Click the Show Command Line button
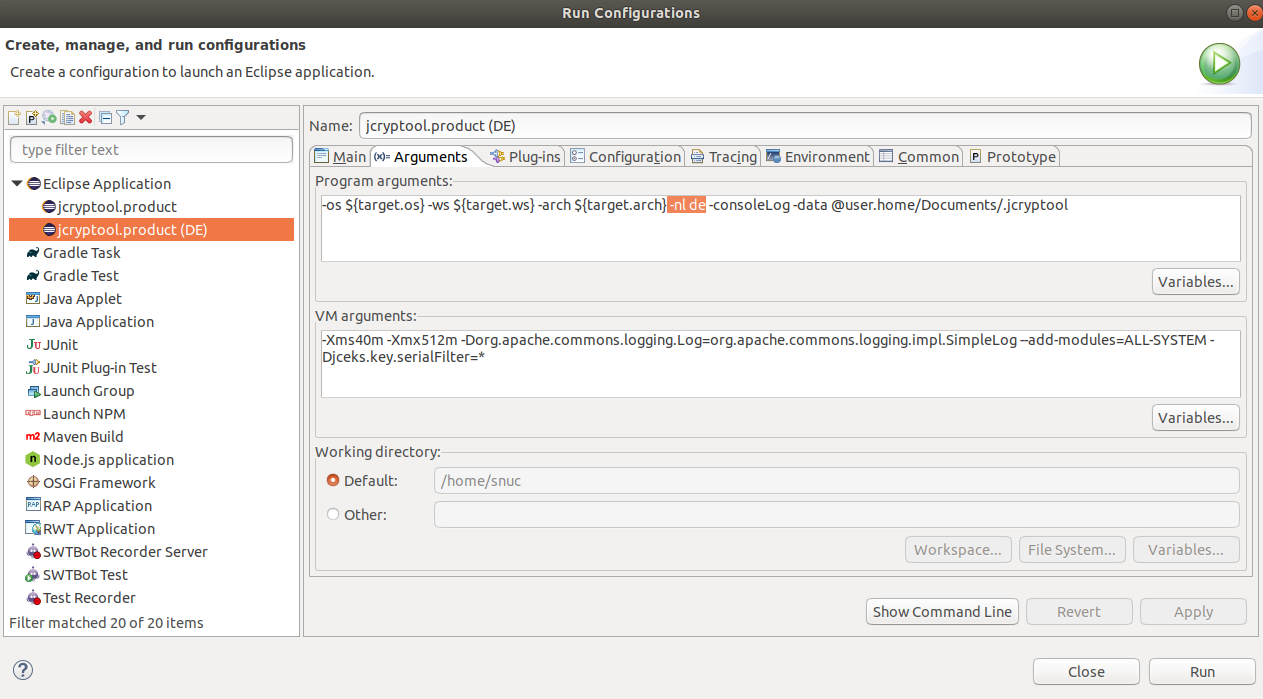 (x=942, y=612)
